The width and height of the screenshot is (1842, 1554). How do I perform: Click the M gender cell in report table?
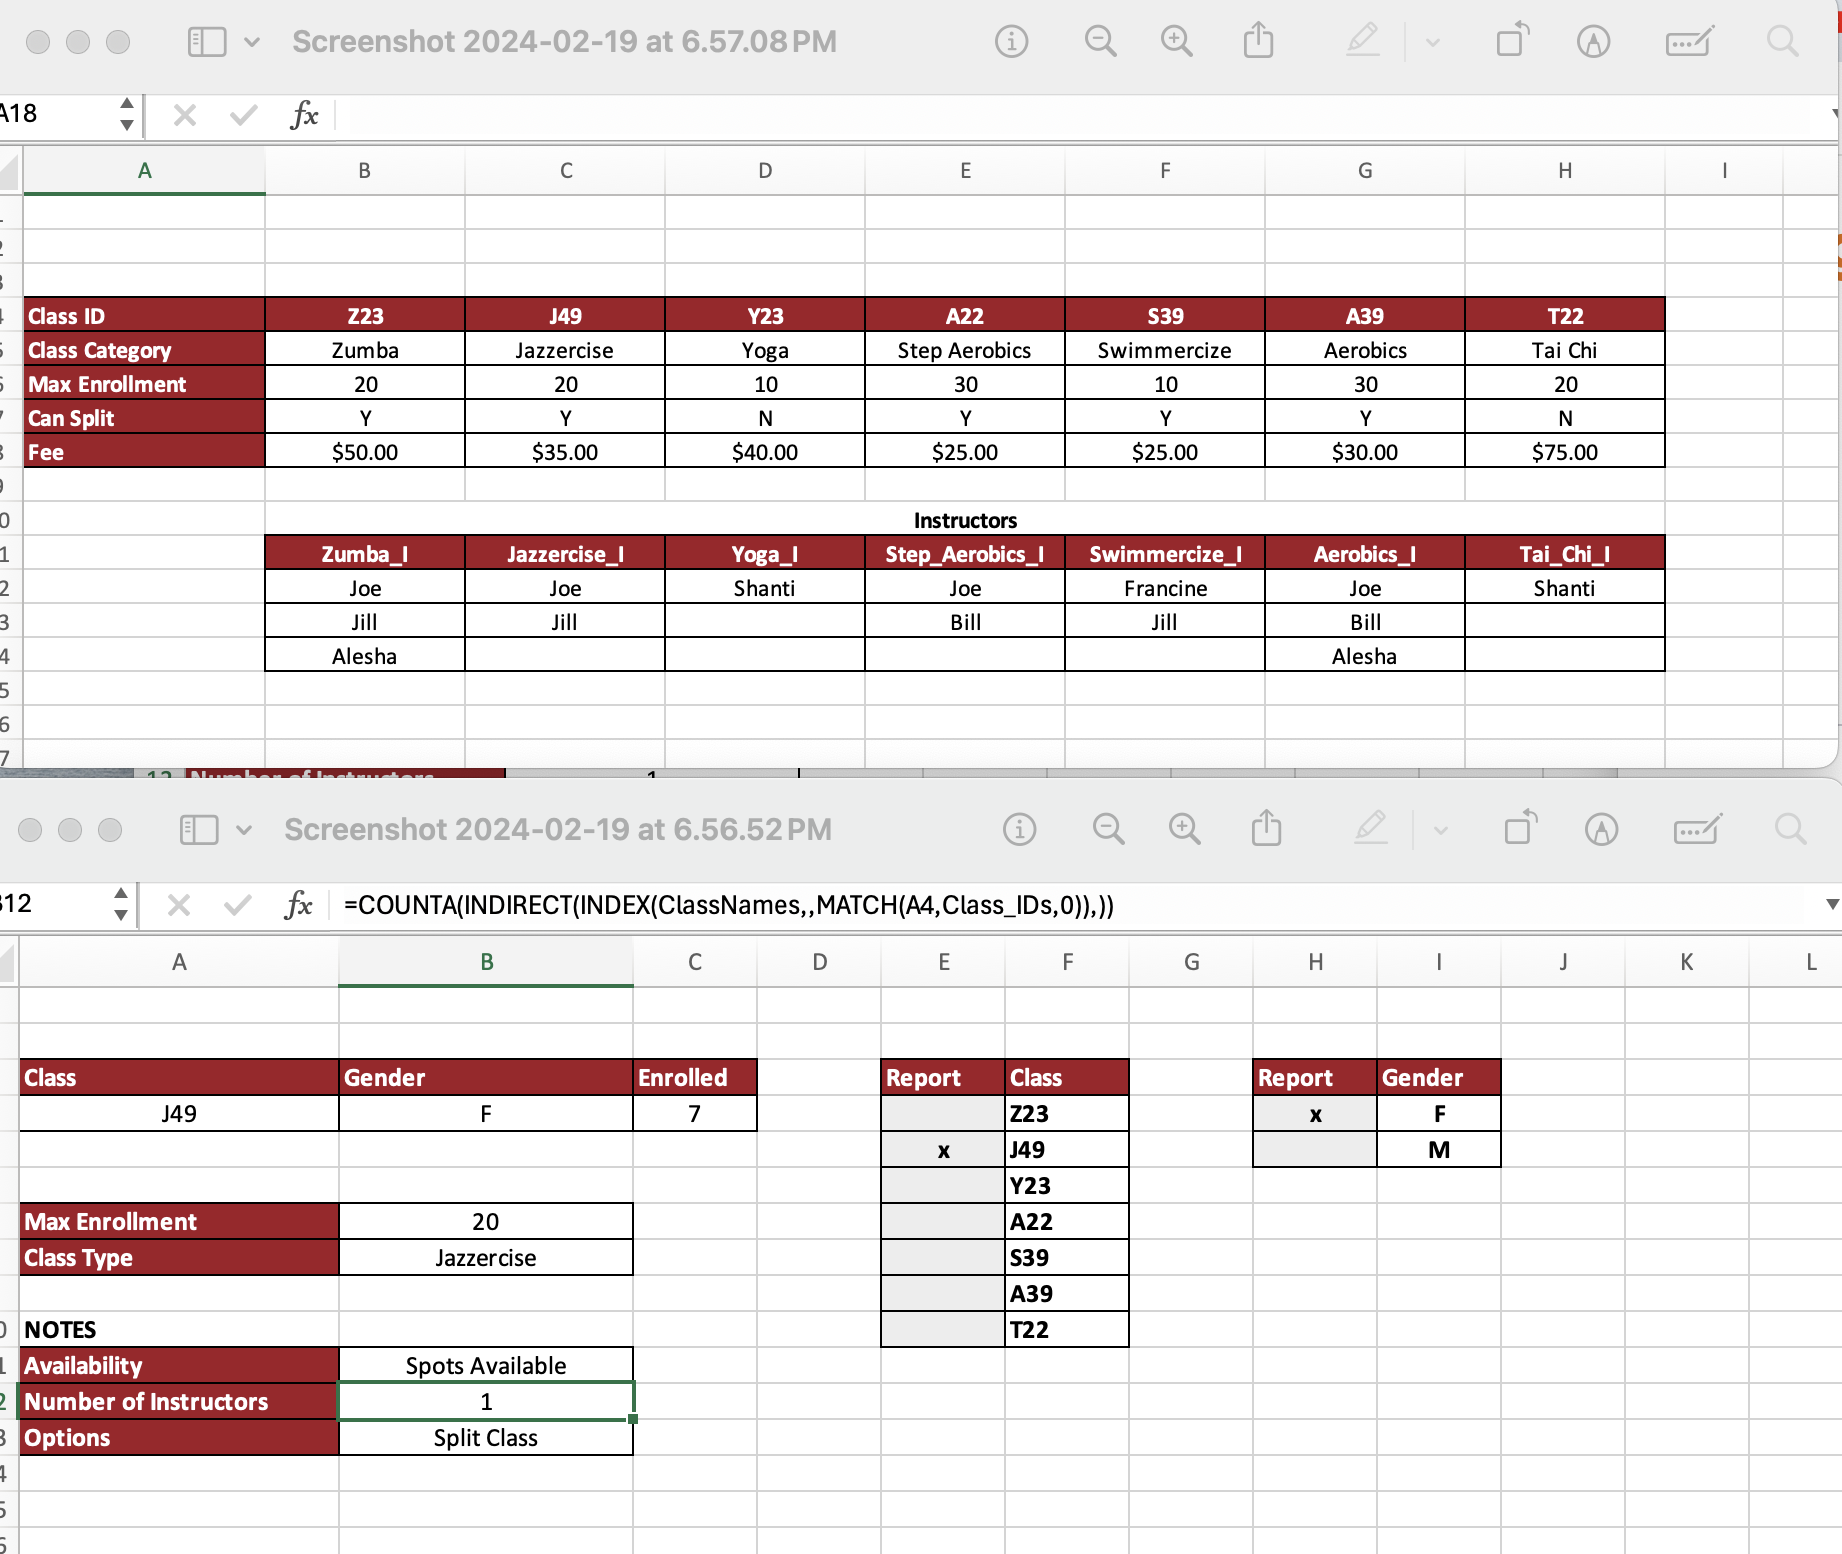(1439, 1150)
